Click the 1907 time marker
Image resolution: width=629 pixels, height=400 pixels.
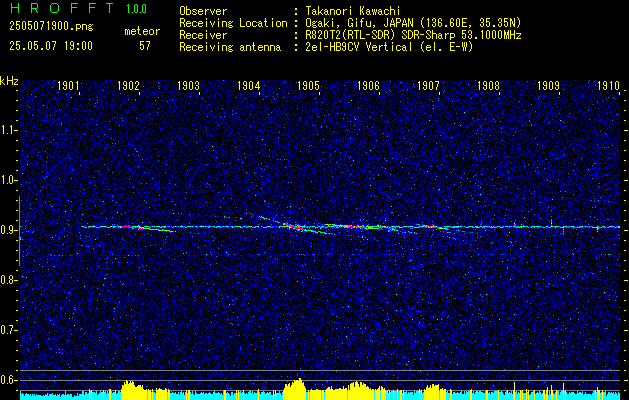[x=428, y=86]
